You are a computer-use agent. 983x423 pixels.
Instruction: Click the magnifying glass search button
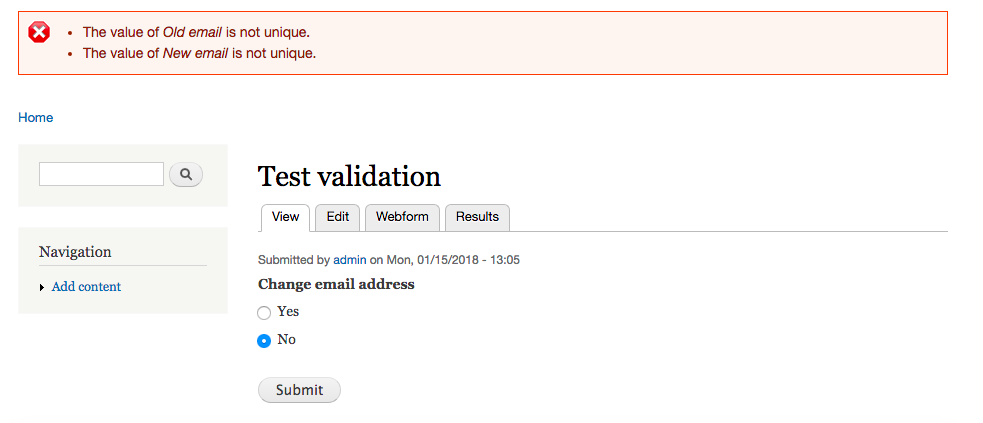186,174
